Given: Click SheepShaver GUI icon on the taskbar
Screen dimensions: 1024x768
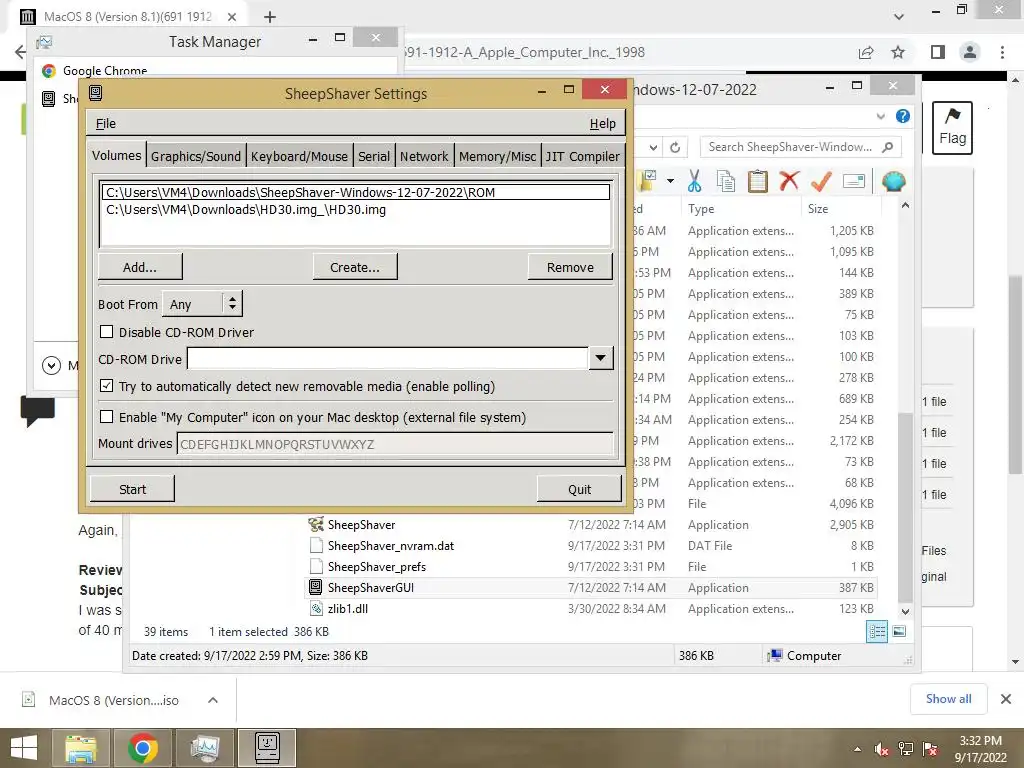Looking at the screenshot, I should coord(266,748).
